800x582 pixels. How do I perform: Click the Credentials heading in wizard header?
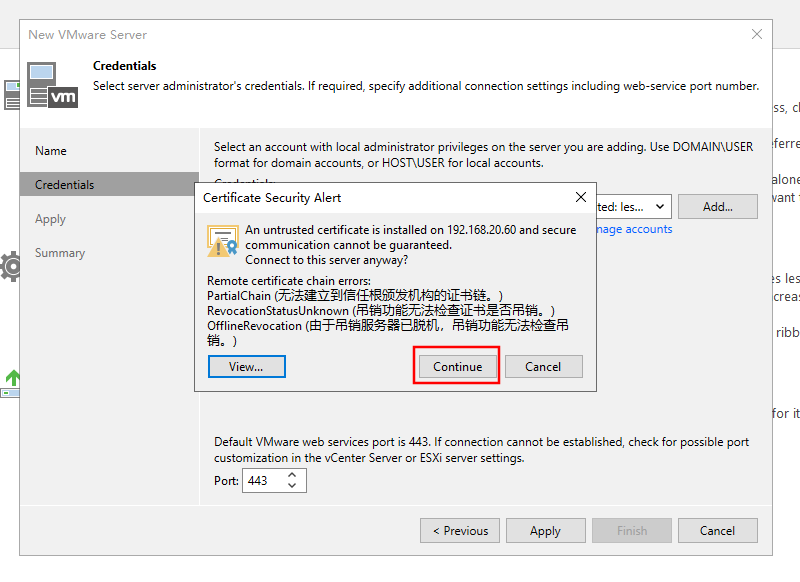click(124, 66)
